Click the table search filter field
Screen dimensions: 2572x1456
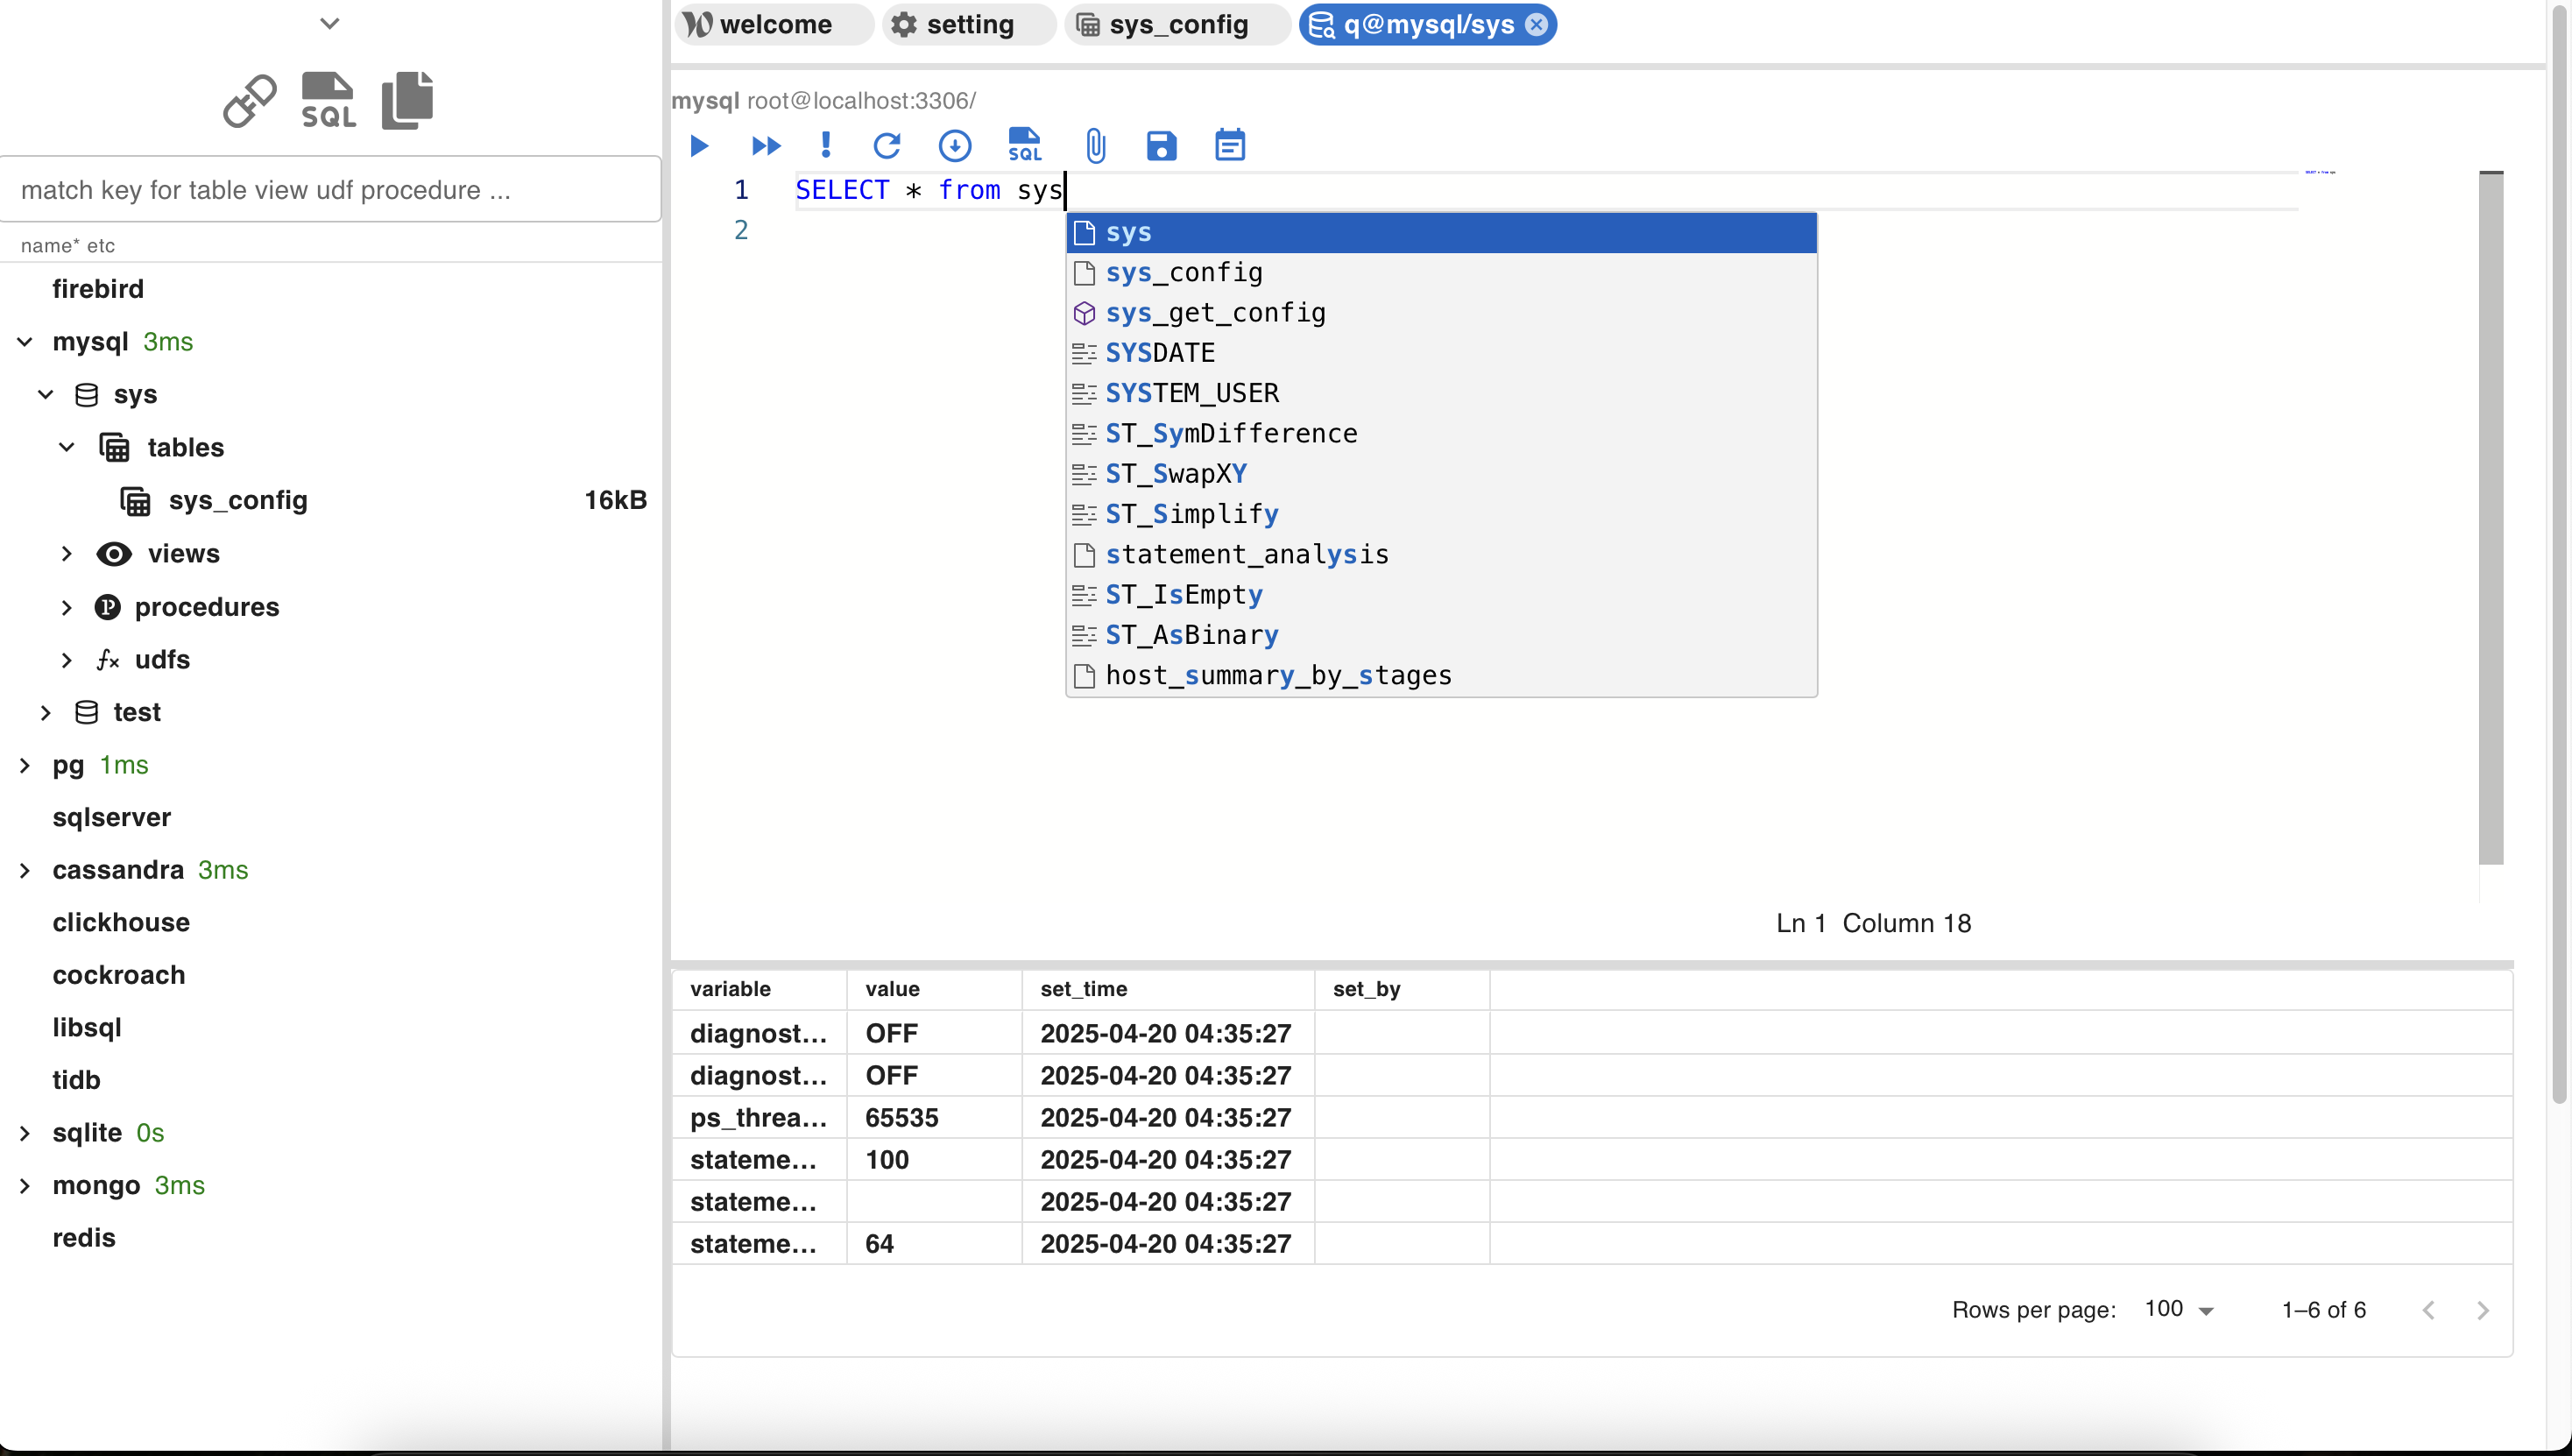click(330, 190)
